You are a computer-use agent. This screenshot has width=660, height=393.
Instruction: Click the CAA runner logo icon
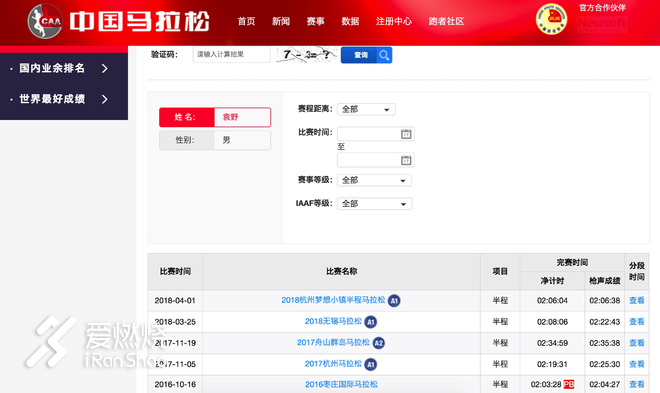[45, 21]
